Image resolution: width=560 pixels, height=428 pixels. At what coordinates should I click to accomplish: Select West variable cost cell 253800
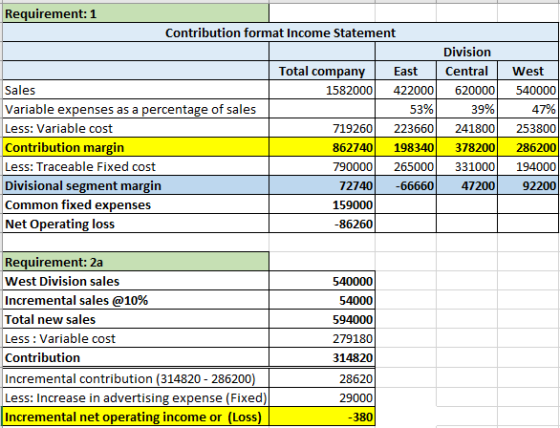[528, 128]
